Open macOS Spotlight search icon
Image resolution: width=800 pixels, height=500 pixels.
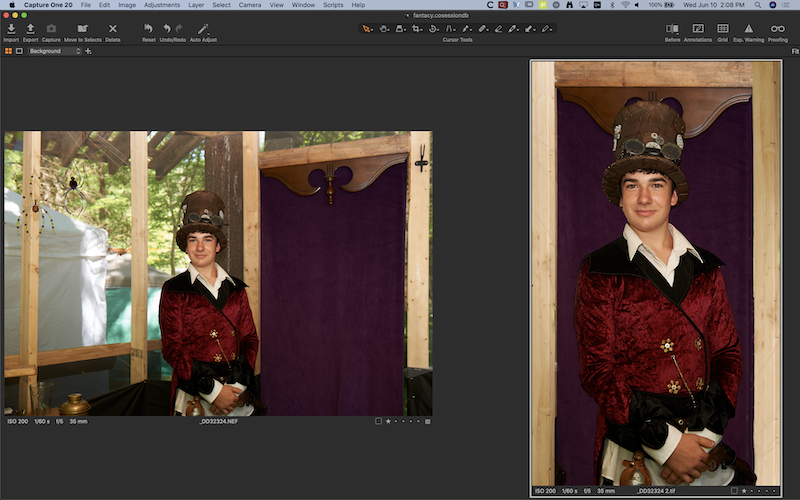(x=758, y=5)
